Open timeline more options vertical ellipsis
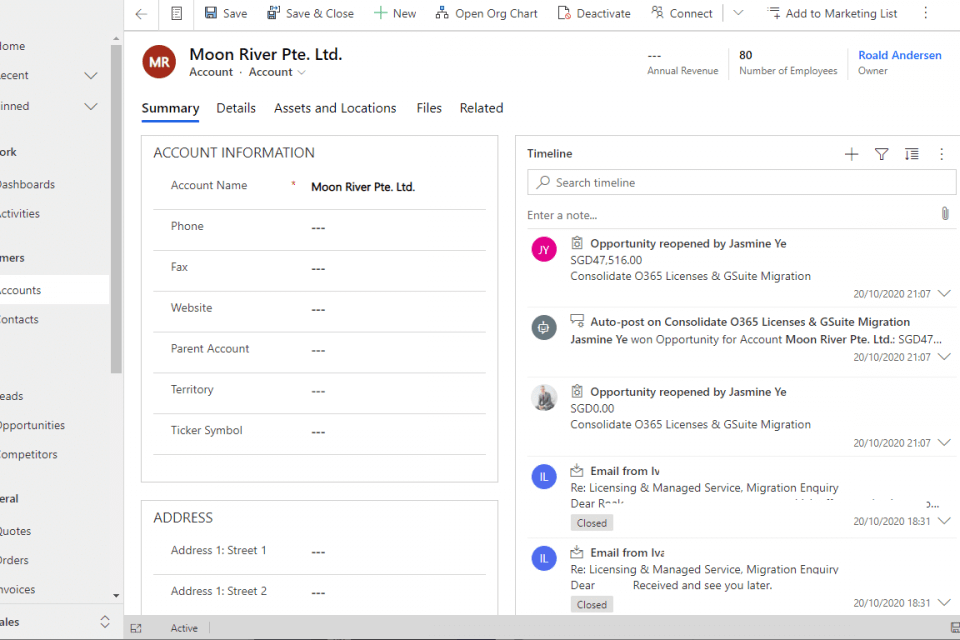This screenshot has width=960, height=640. [x=941, y=154]
